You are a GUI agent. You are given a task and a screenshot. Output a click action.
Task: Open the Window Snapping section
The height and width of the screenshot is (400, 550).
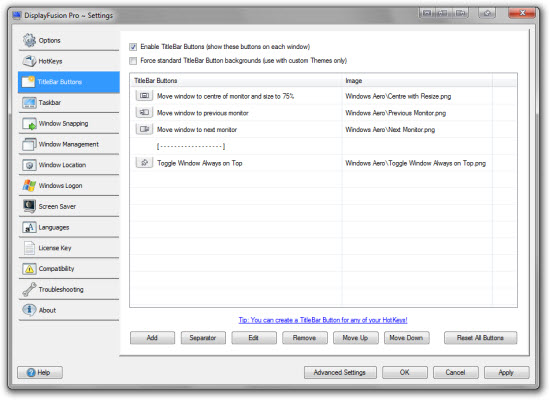tap(69, 124)
